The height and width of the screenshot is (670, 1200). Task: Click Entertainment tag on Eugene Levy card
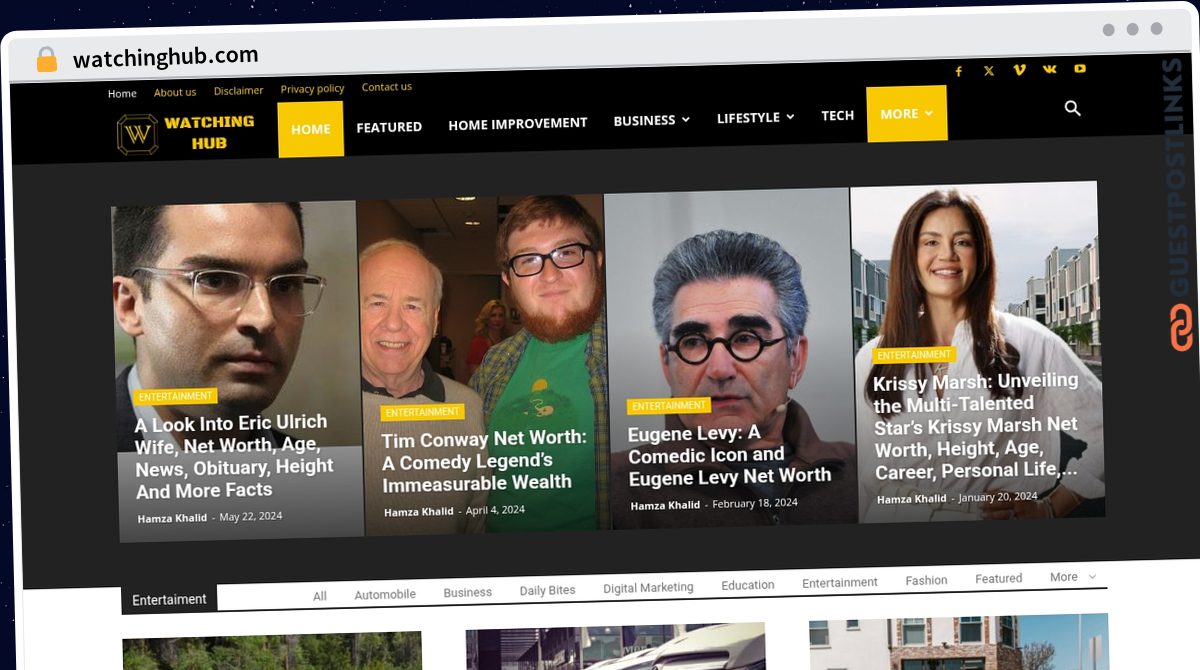pos(669,406)
